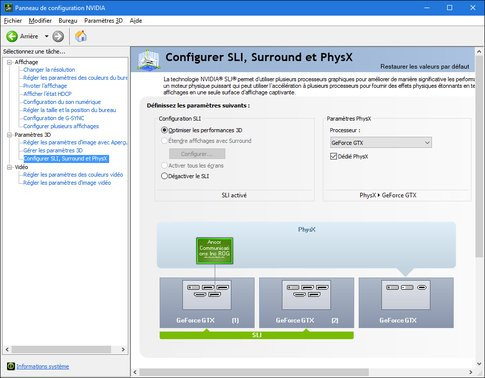
Task: Open Configuration de G-SYNC task
Action: click(54, 118)
